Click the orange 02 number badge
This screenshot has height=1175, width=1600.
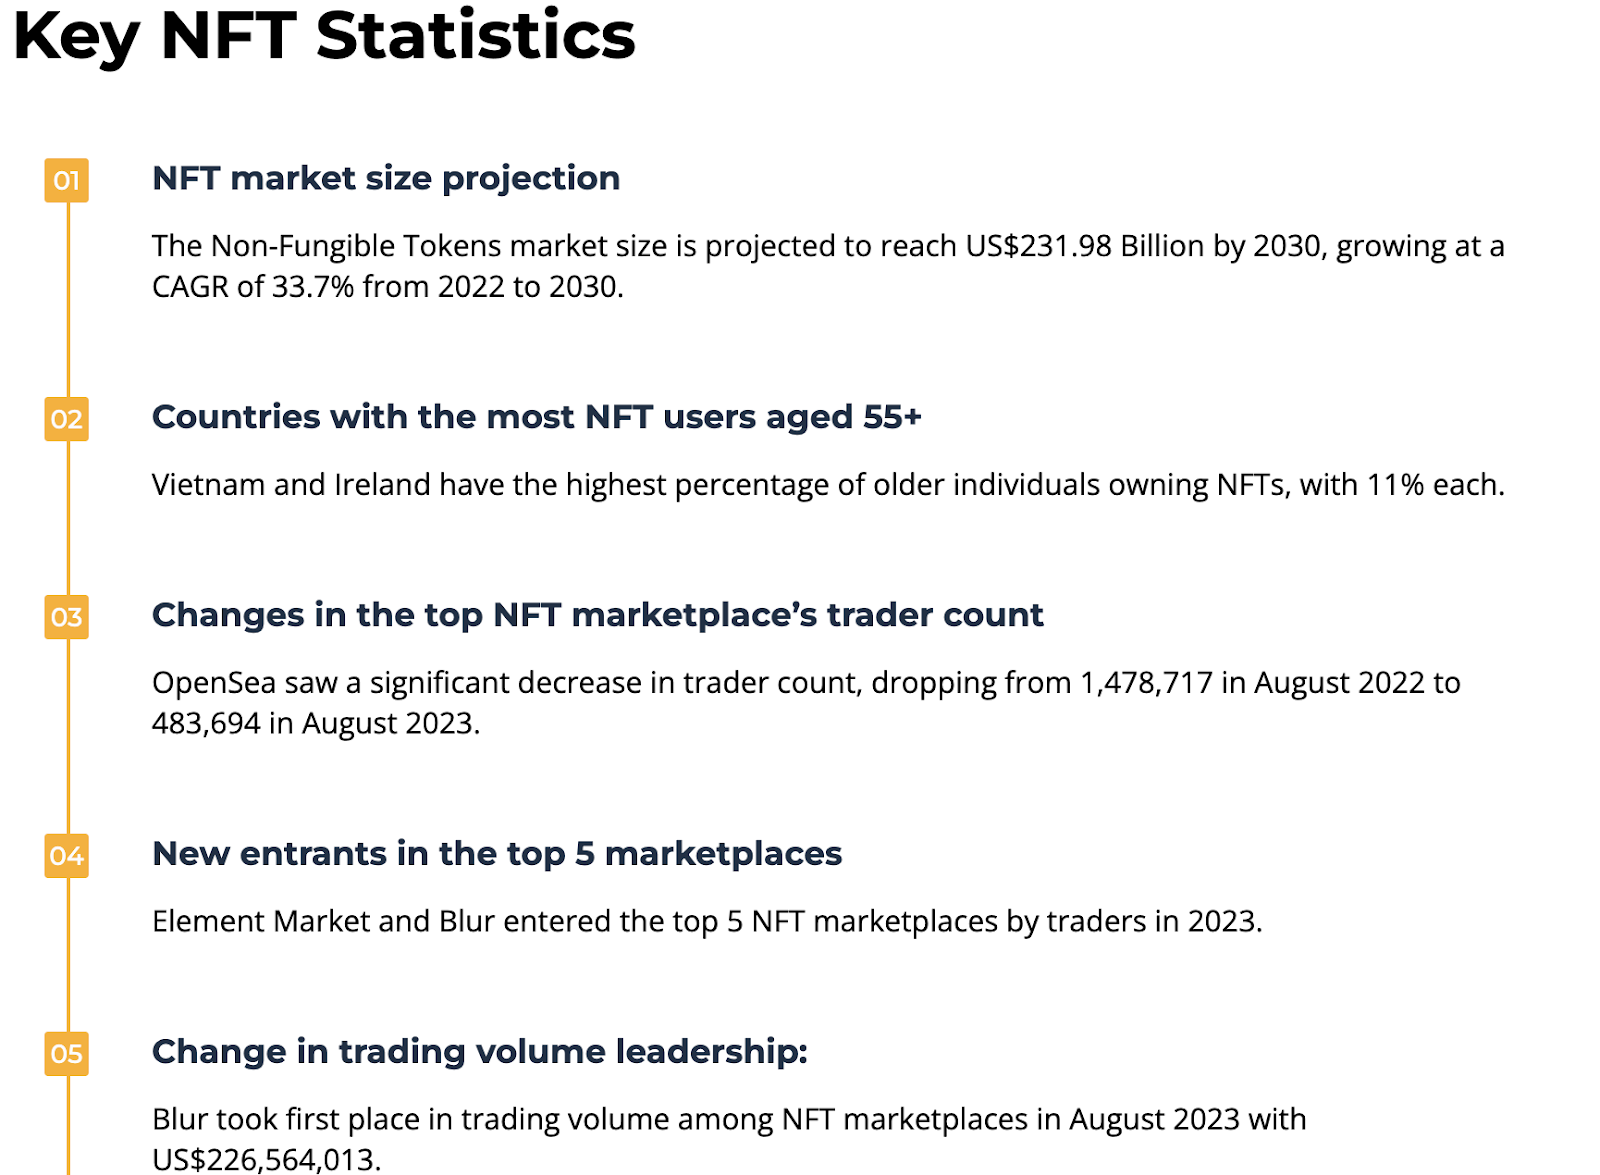(x=66, y=419)
